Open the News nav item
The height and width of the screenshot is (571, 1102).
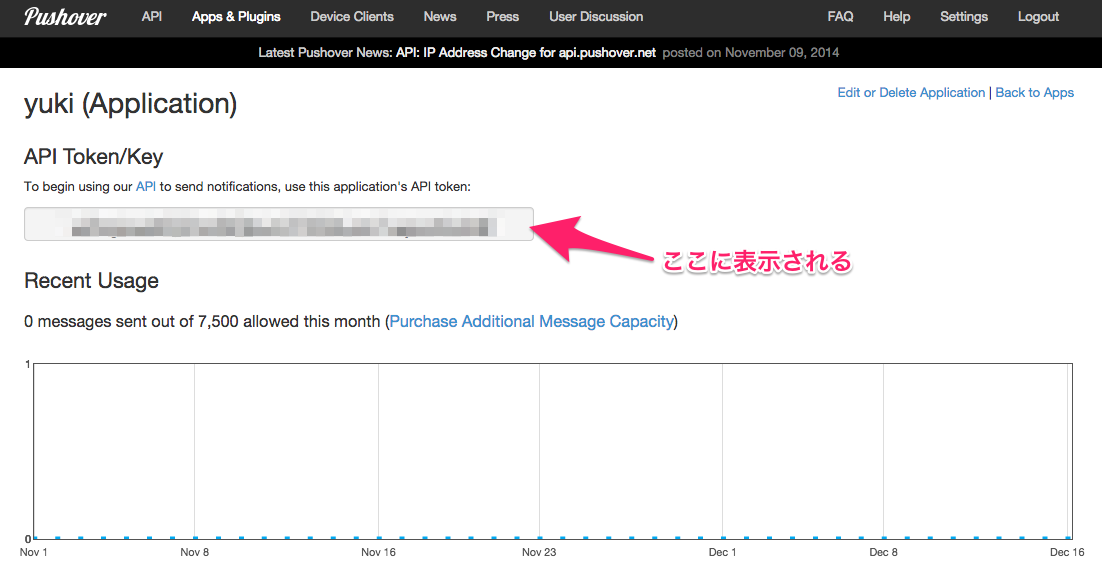coord(440,16)
